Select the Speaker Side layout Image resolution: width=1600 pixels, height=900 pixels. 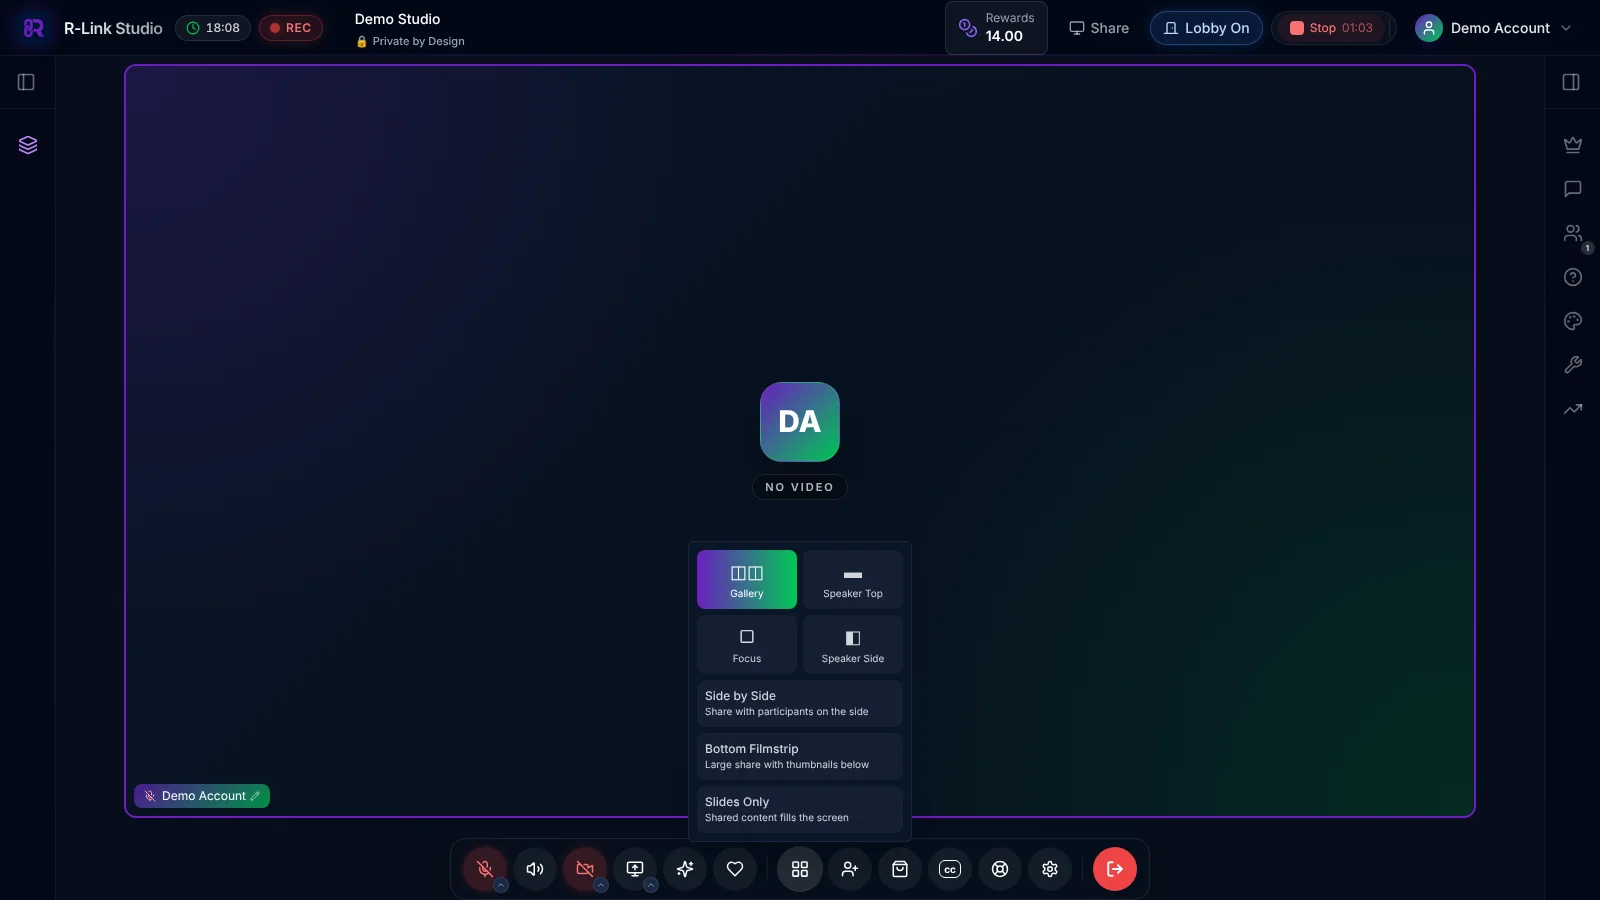(x=853, y=644)
